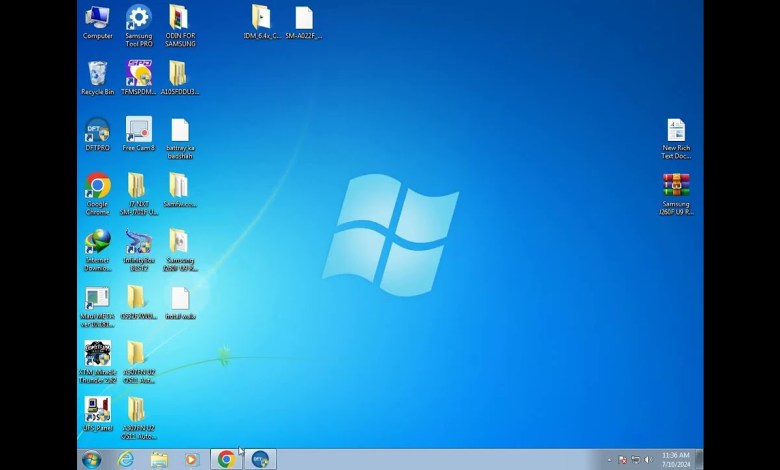
Task: Select the DFTPRO desktop shortcut
Action: coord(98,134)
